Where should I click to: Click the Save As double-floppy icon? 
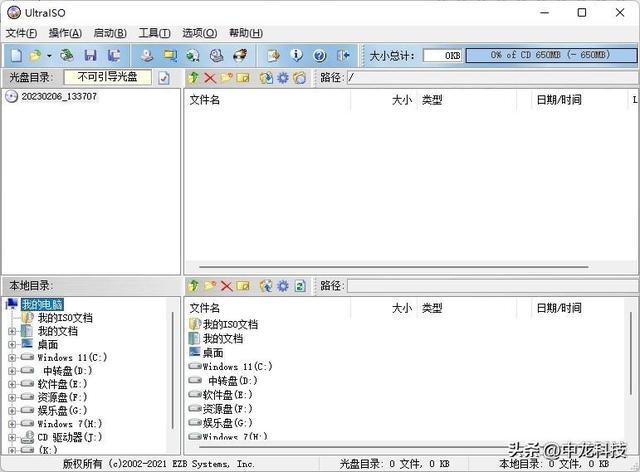[114, 55]
